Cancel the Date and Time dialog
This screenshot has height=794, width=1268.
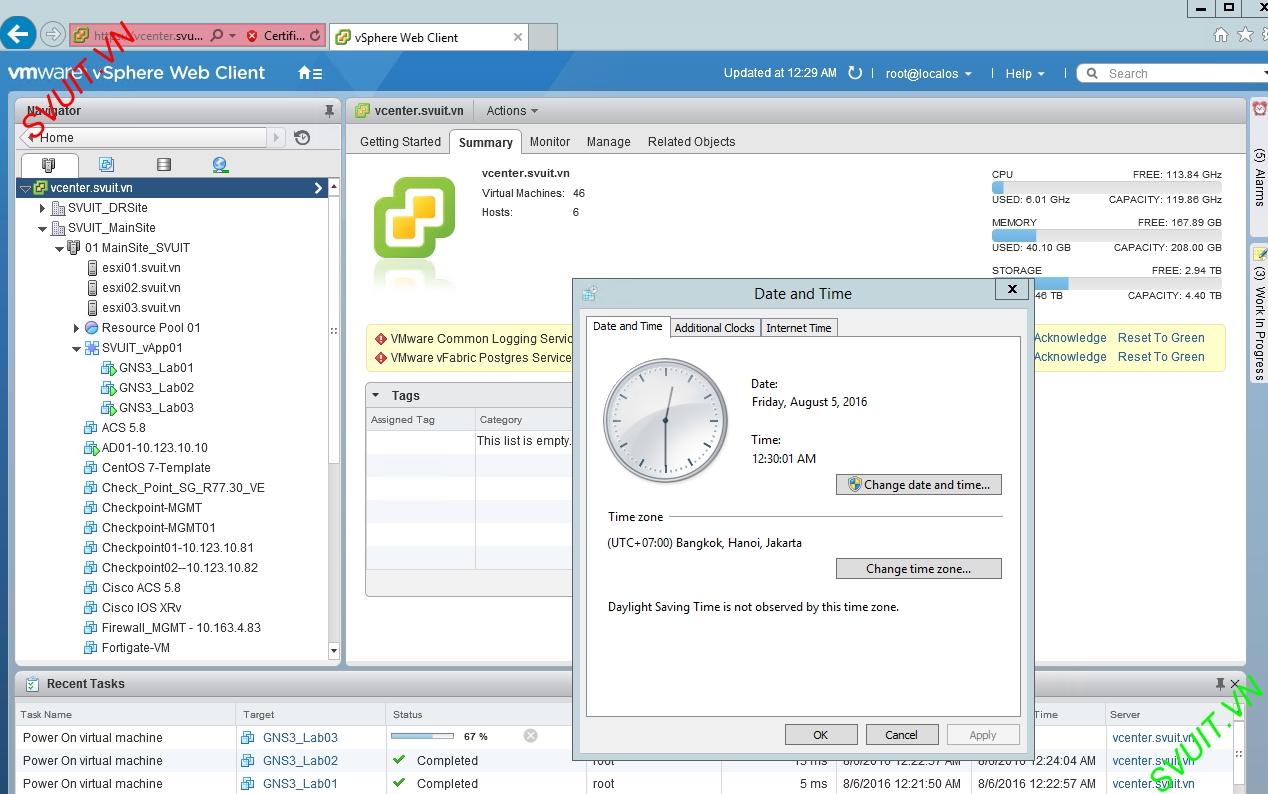tap(901, 734)
